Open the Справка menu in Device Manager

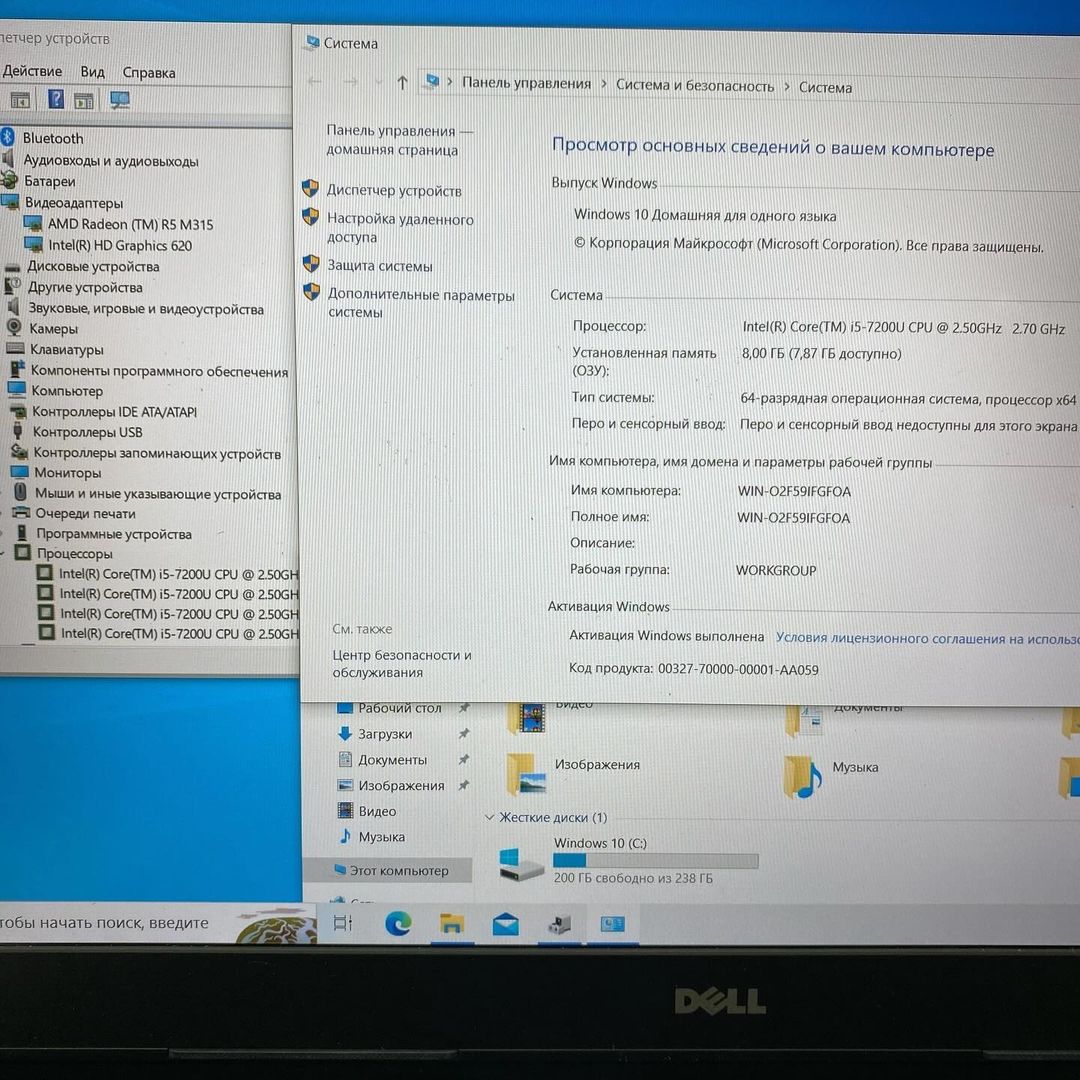[149, 72]
